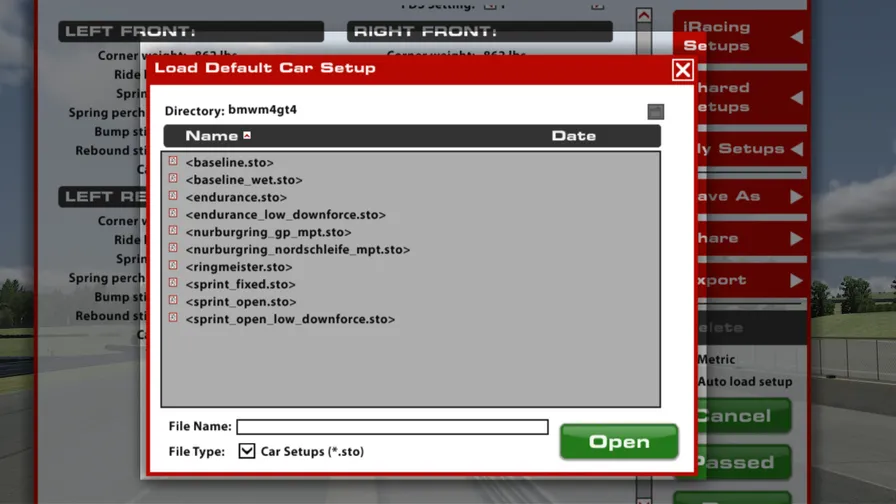Screen dimensions: 896x504
Task: Select <baseline_wet.sto> file name
Action: pyautogui.click(x=244, y=180)
